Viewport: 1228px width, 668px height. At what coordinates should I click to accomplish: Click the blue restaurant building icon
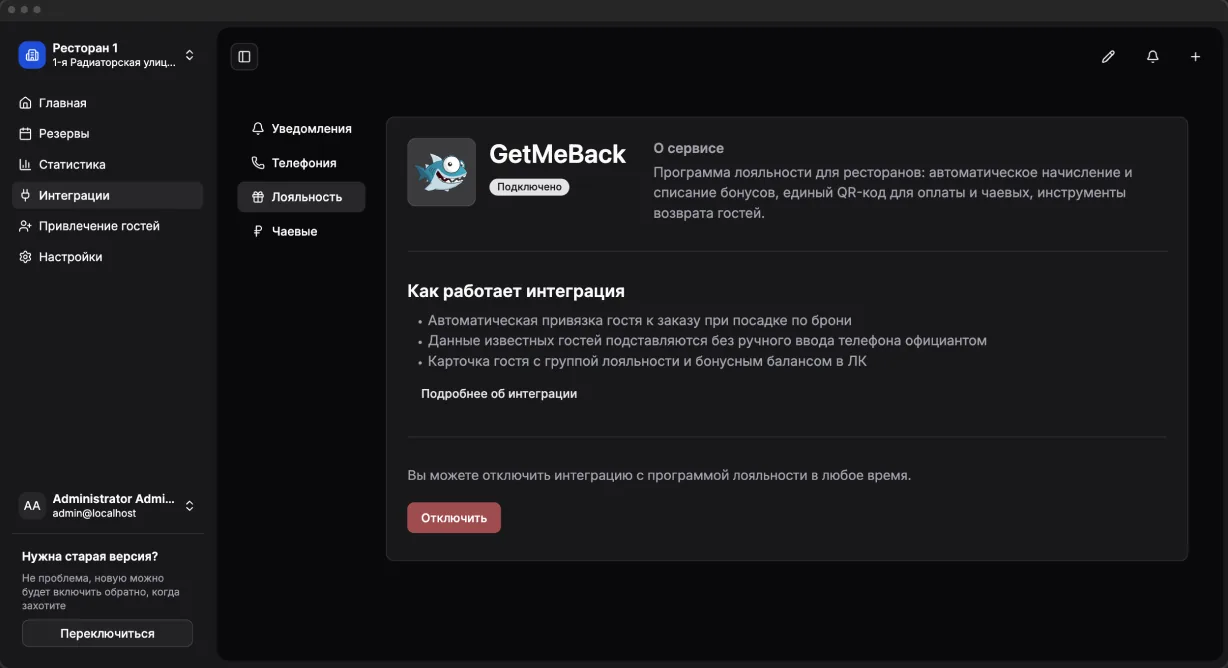pos(32,55)
